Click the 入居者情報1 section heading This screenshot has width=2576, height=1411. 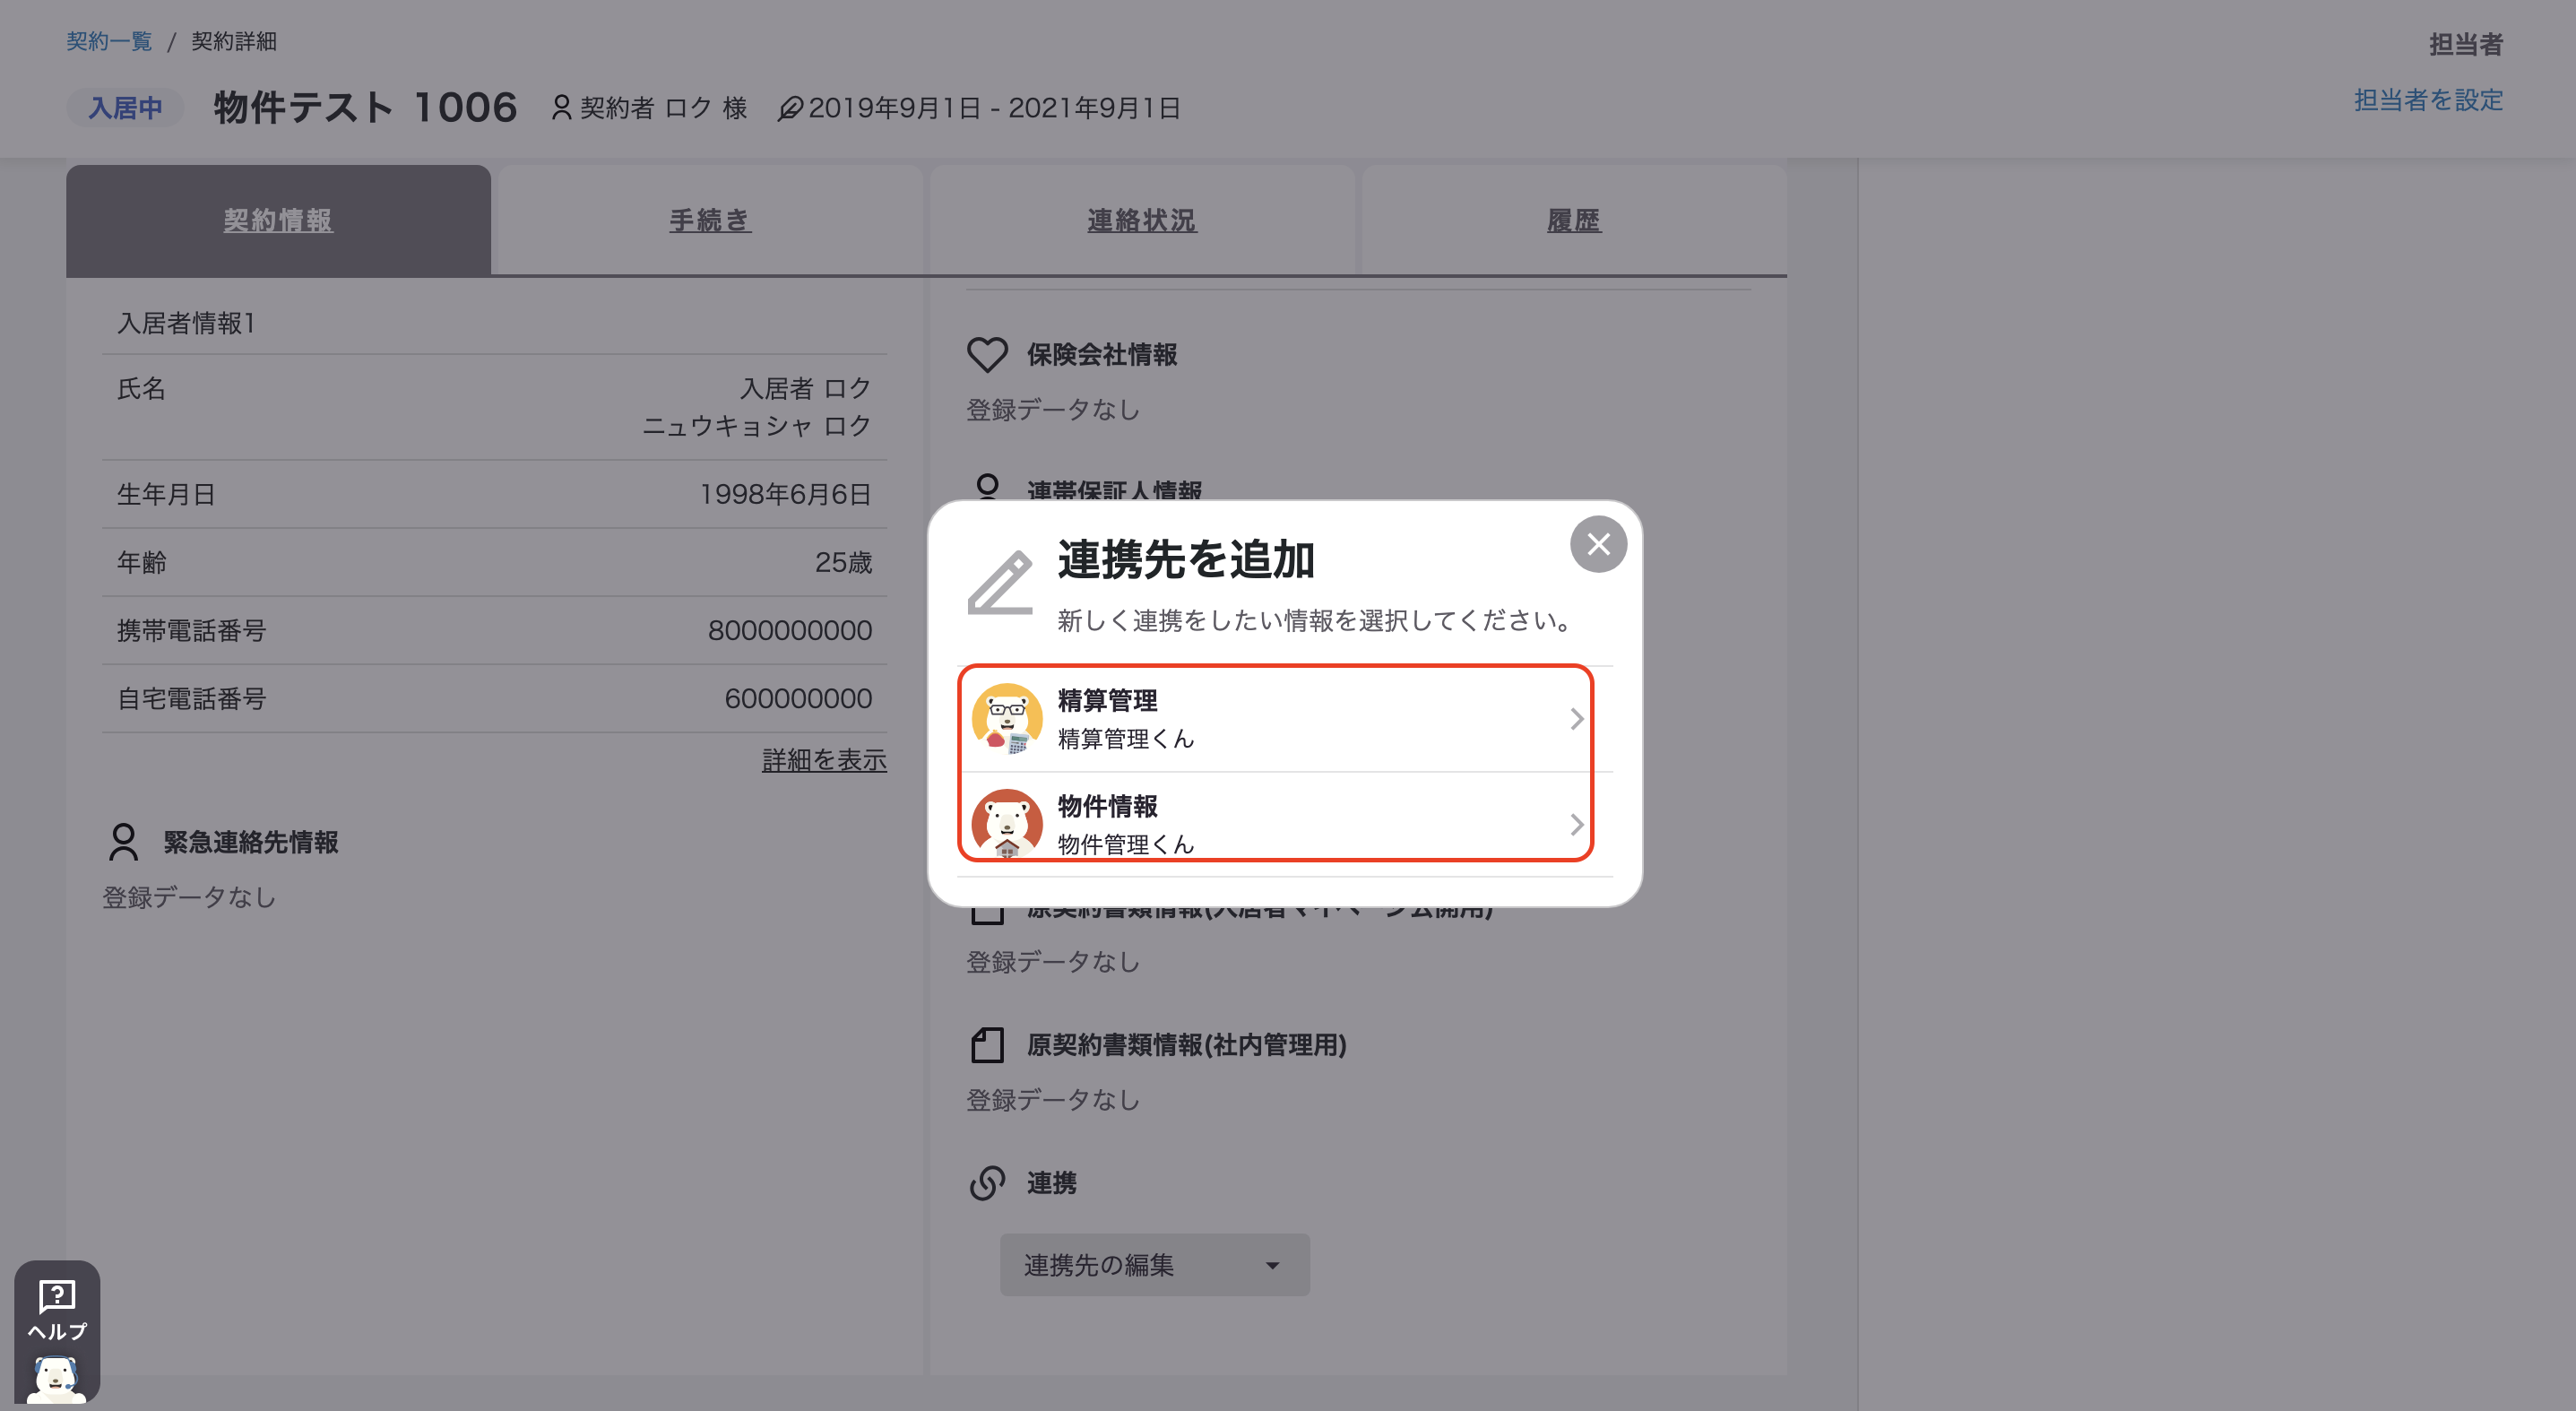click(x=186, y=323)
